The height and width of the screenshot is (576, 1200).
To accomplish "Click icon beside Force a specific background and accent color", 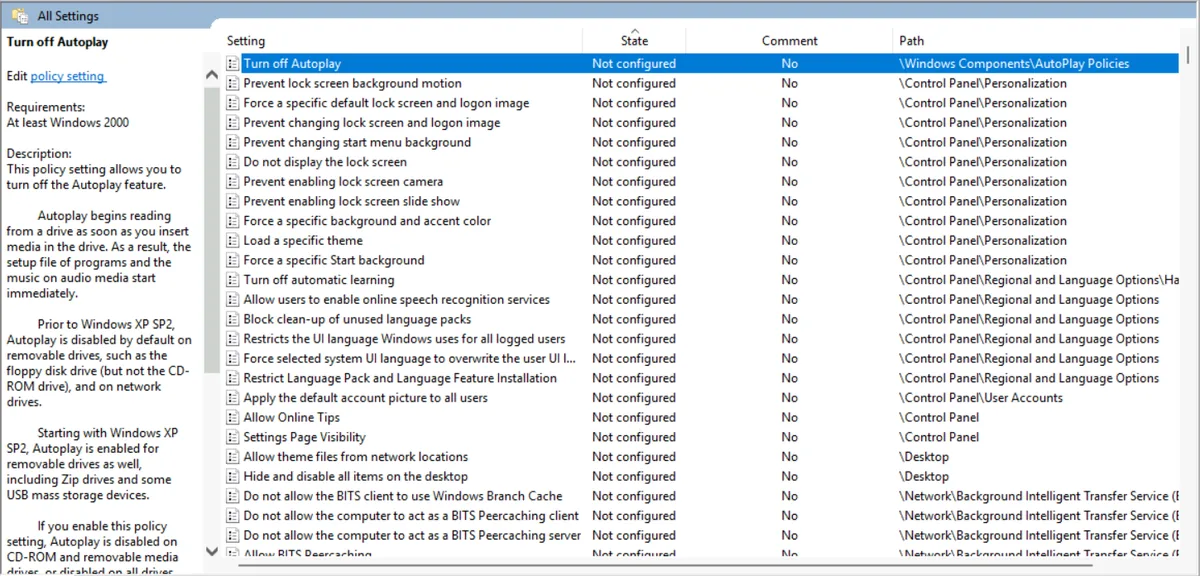I will (232, 221).
